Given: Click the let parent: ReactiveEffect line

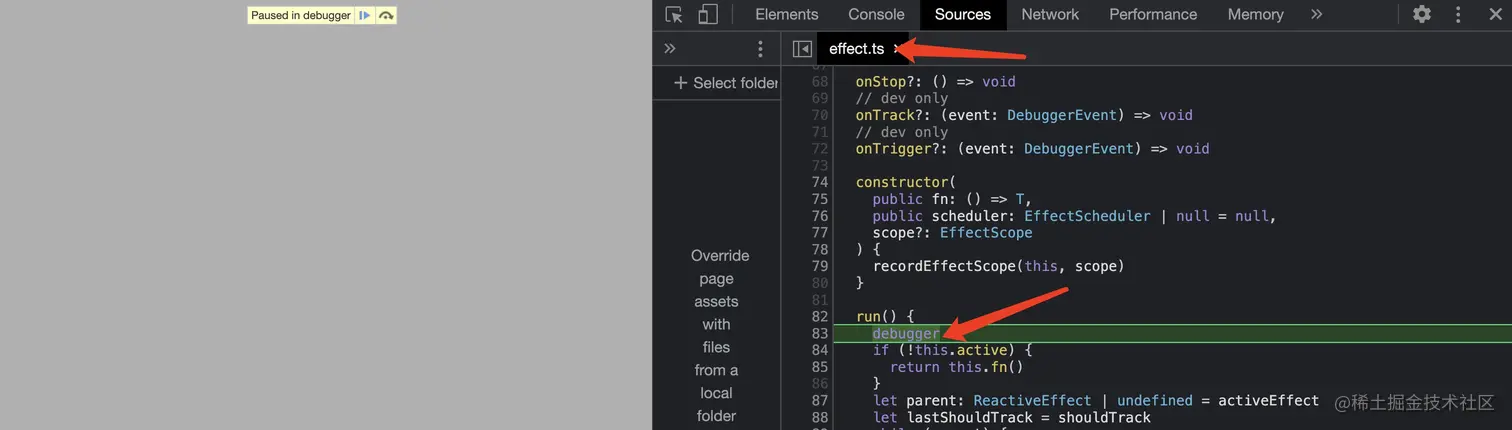Looking at the screenshot, I should 1095,400.
